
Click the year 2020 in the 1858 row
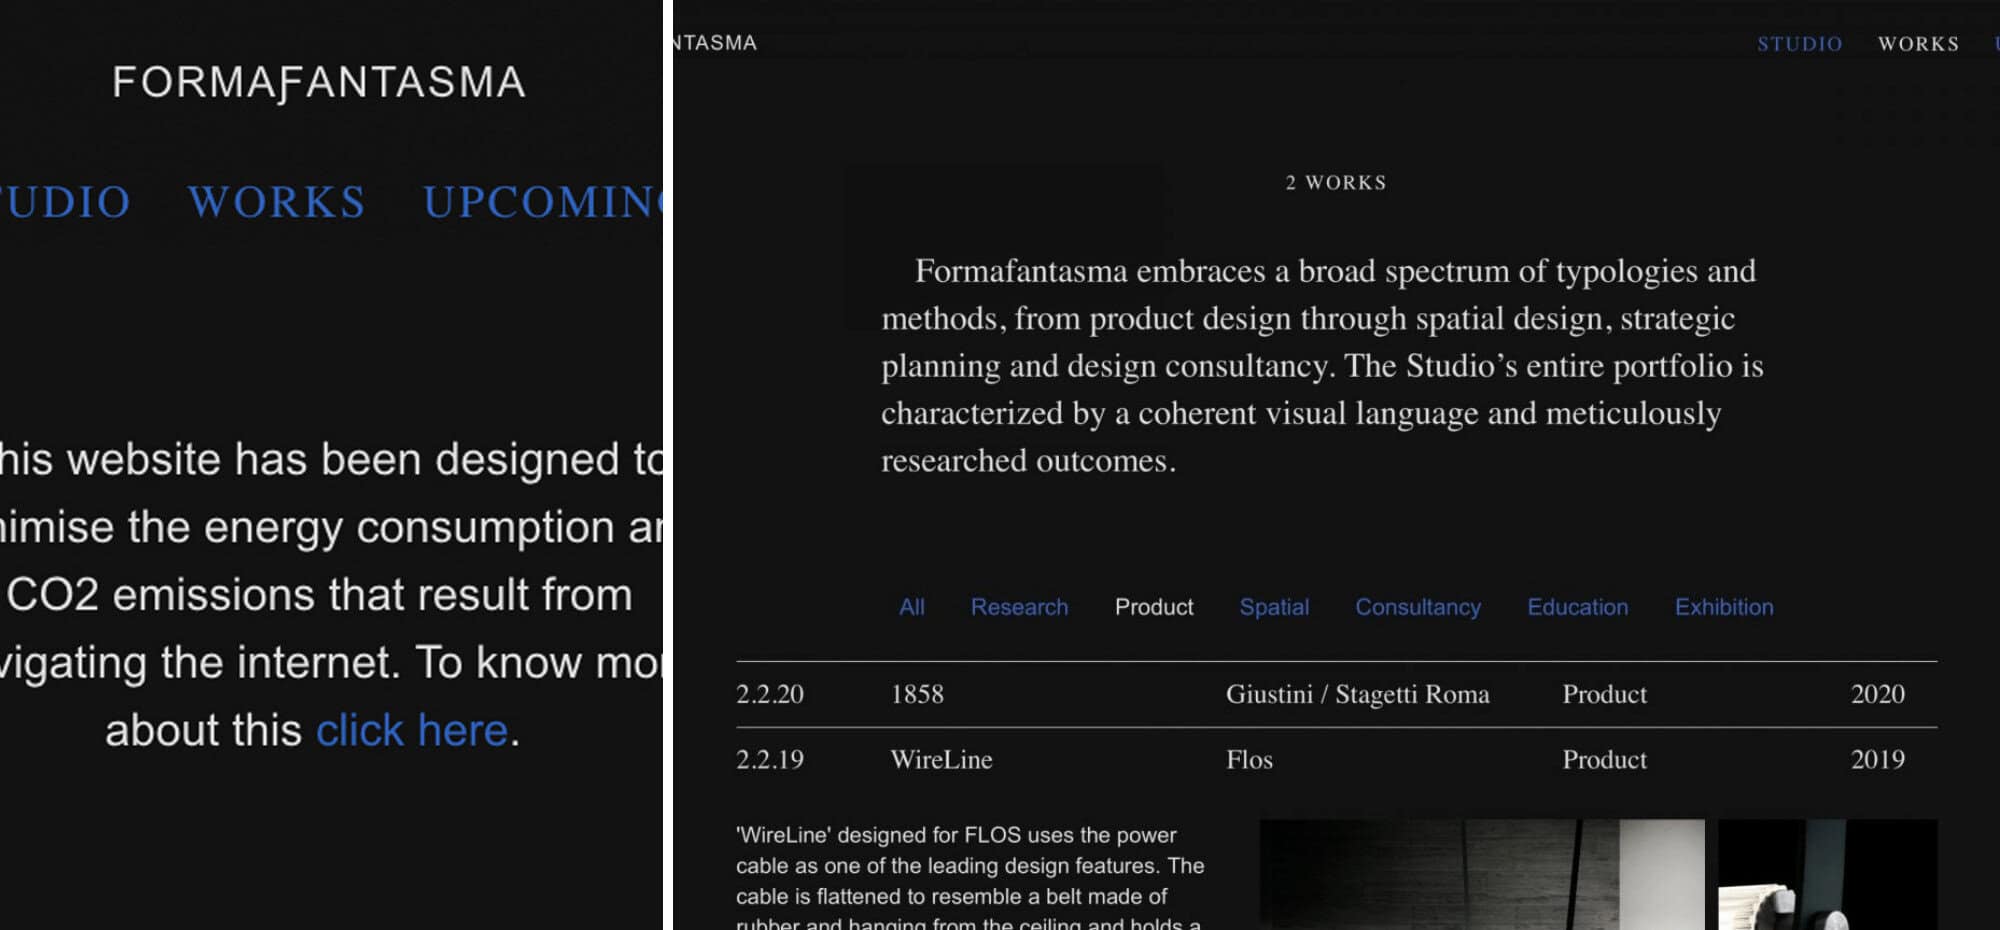[1877, 694]
